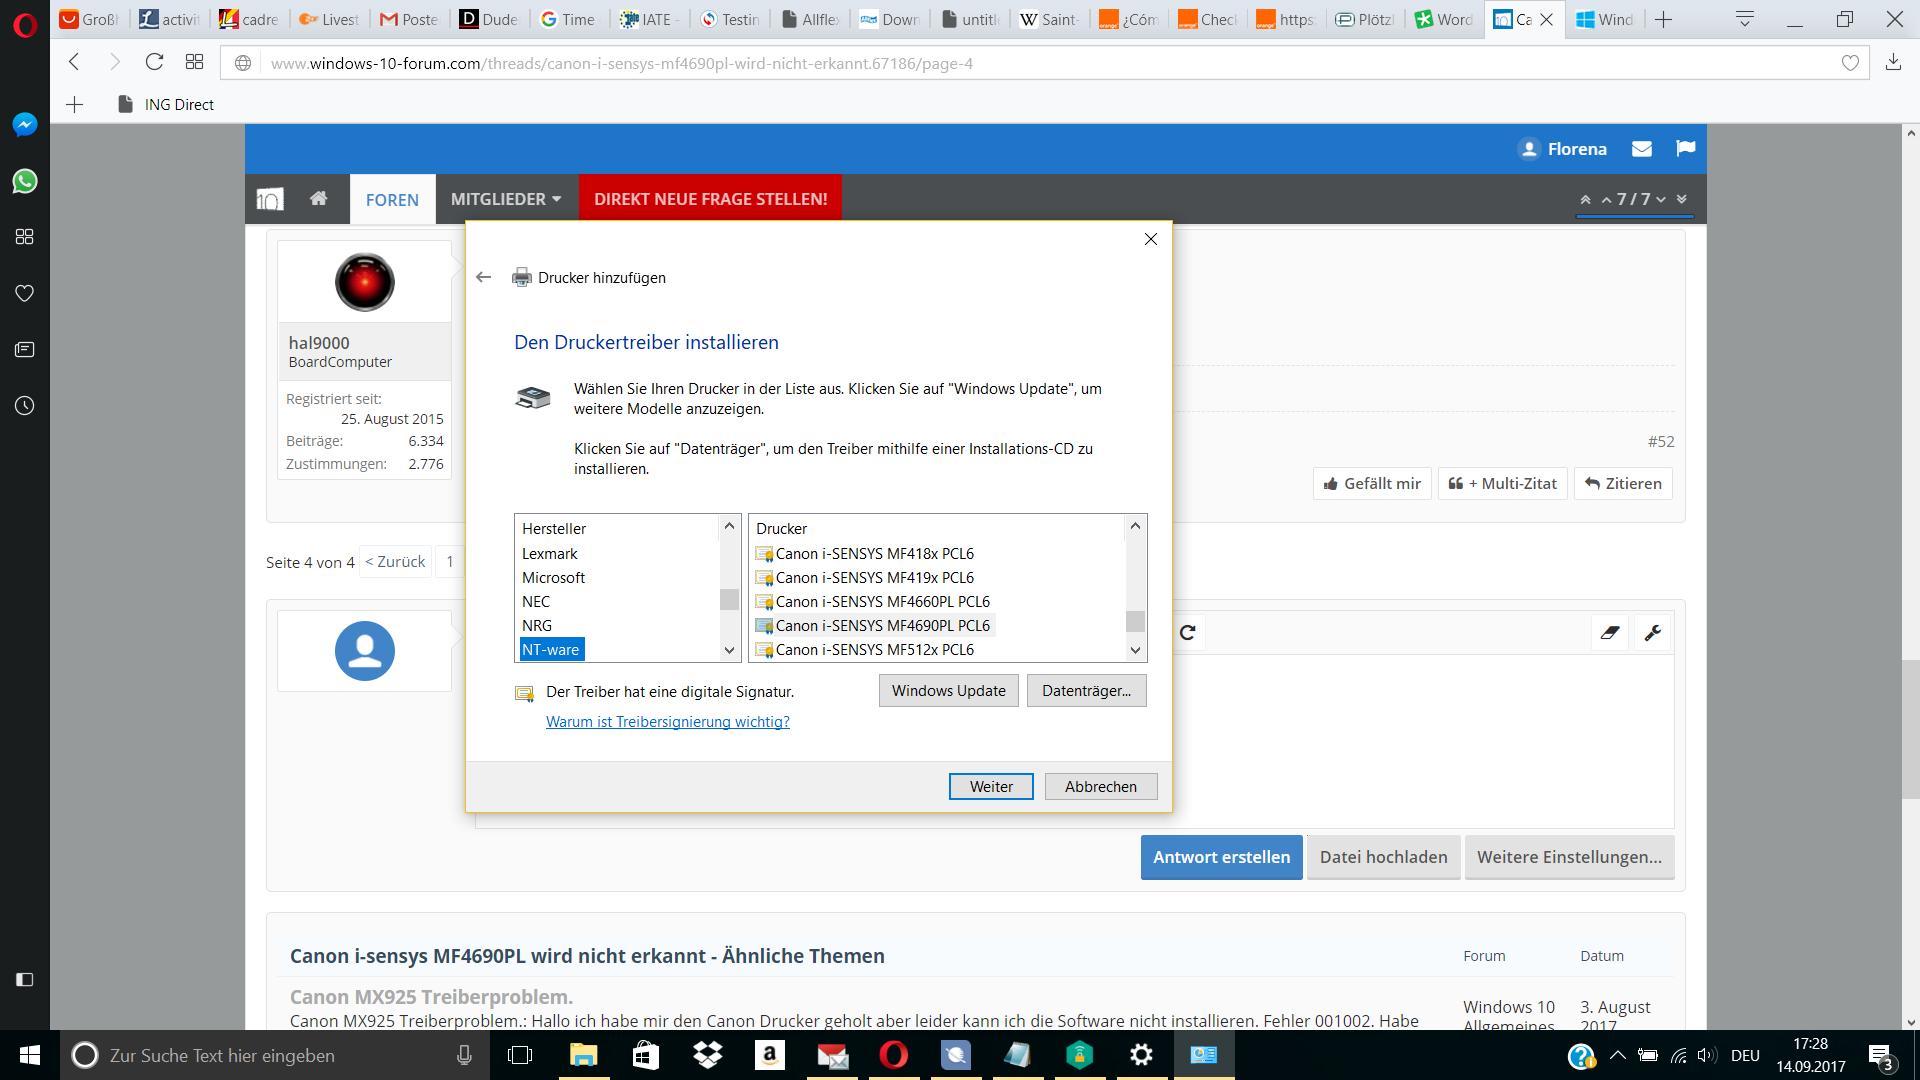
Task: Click Datenträger... button
Action: point(1087,691)
